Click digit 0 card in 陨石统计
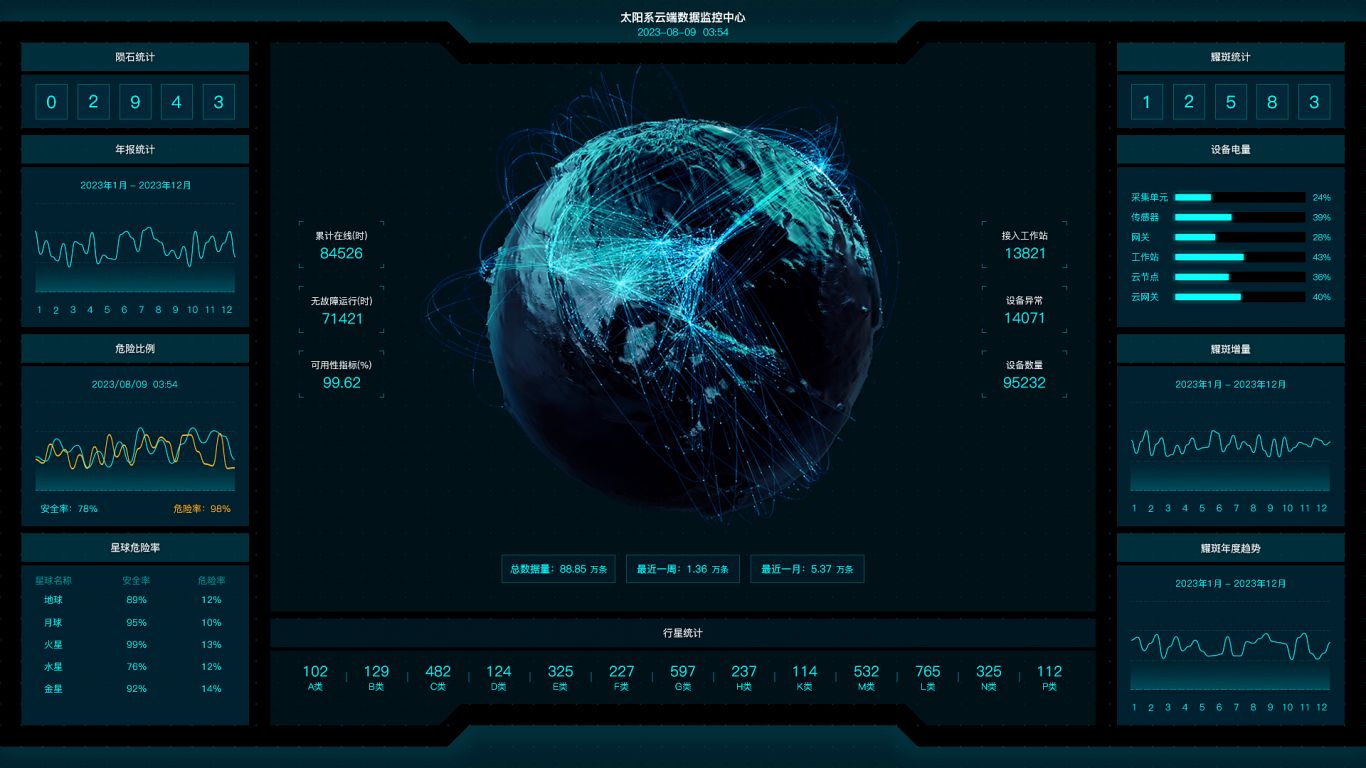Viewport: 1366px width, 768px height. pos(51,102)
